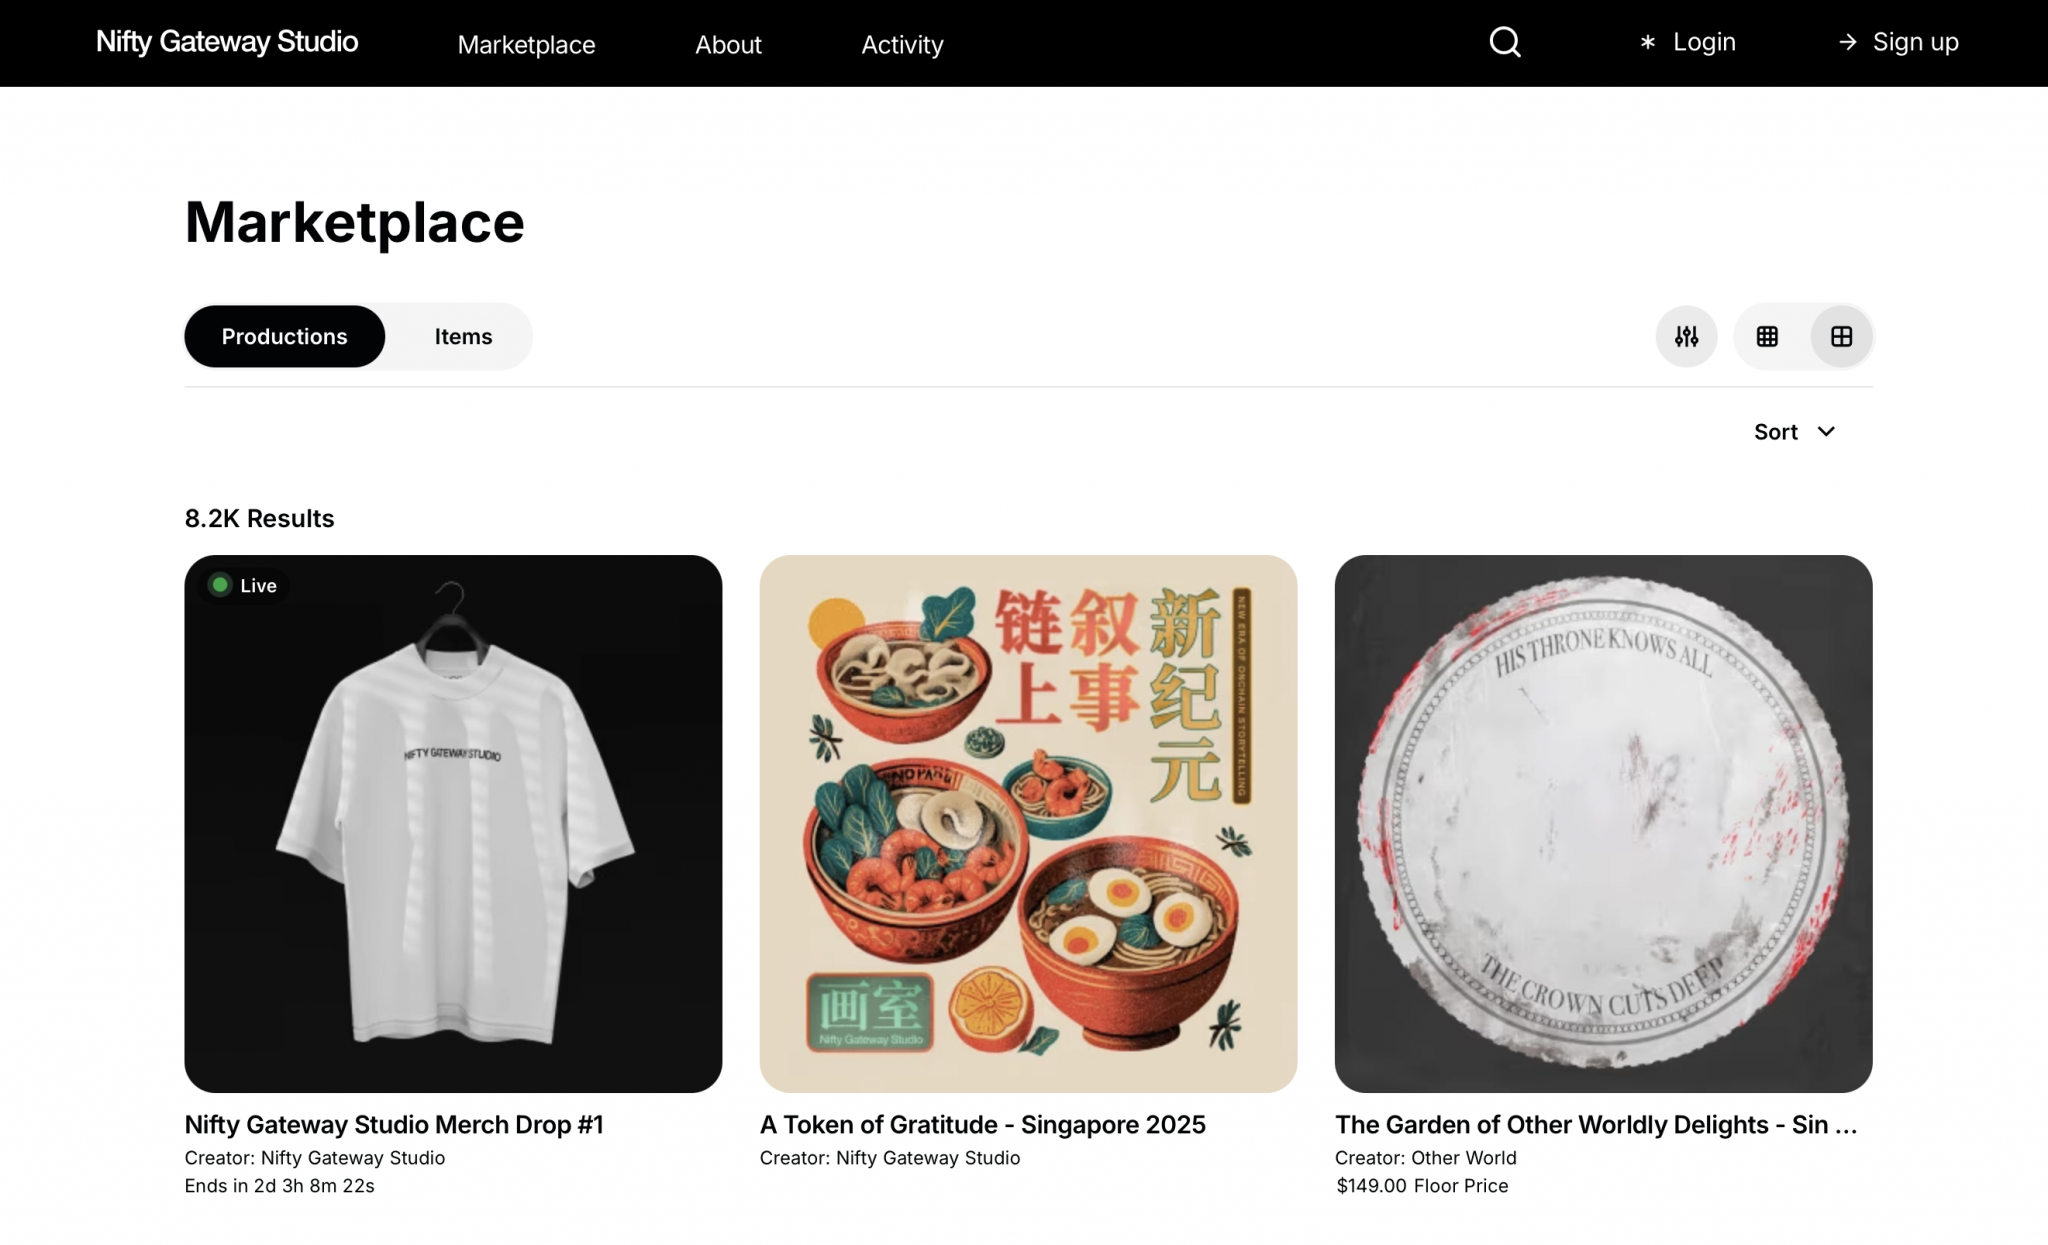Switch to the Items toggle
Image resolution: width=2048 pixels, height=1245 pixels.
463,336
